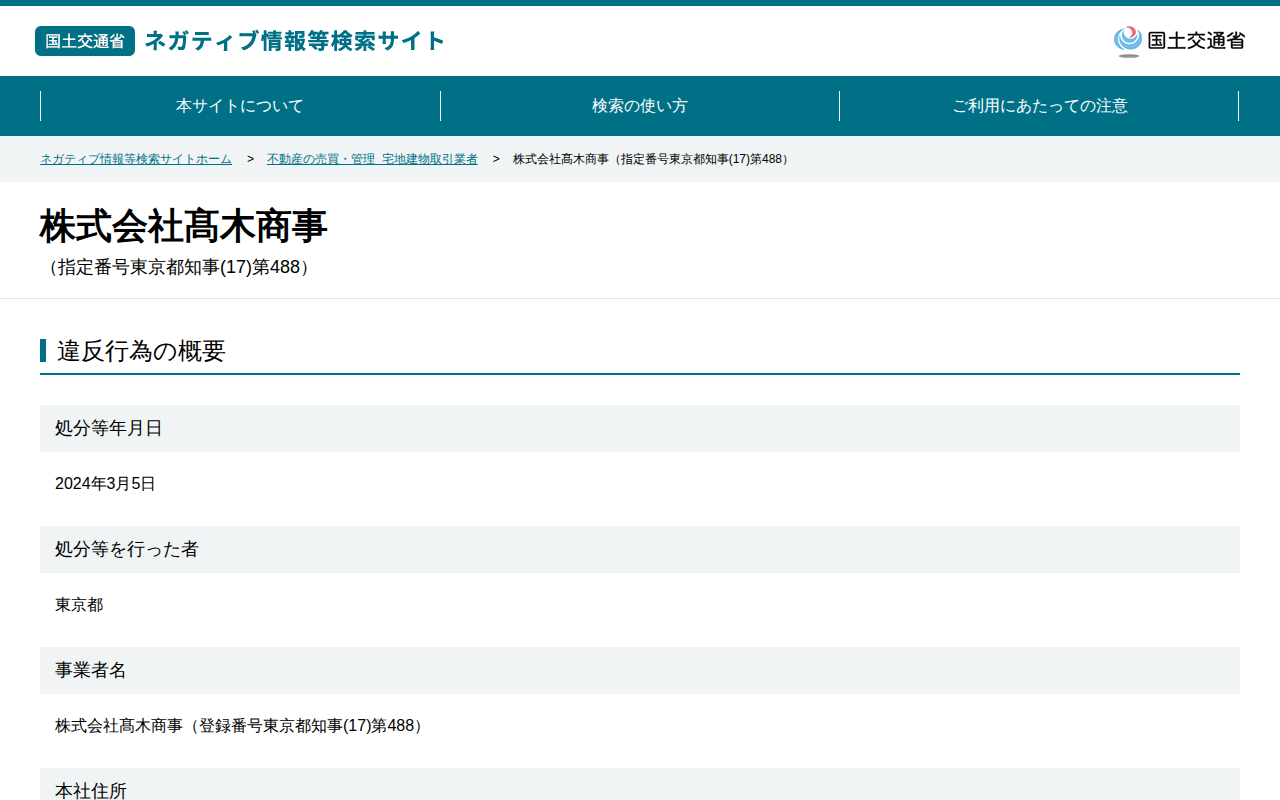Click the 処分等年月日 field label row
The width and height of the screenshot is (1280, 800).
tap(640, 428)
